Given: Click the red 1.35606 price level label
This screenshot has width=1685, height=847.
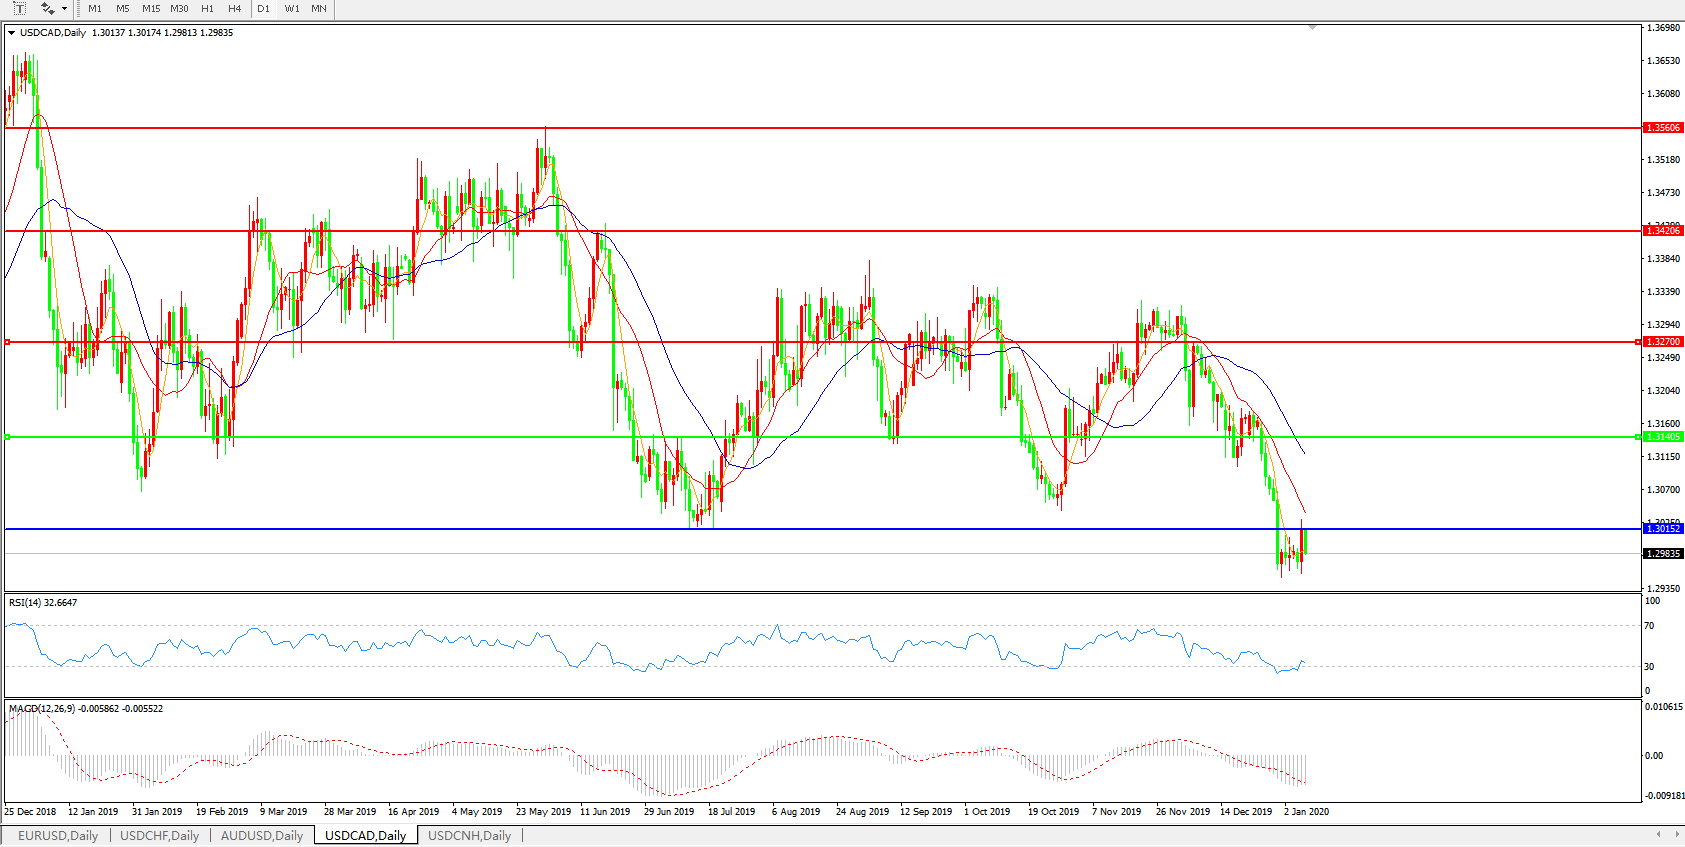Looking at the screenshot, I should (1663, 128).
